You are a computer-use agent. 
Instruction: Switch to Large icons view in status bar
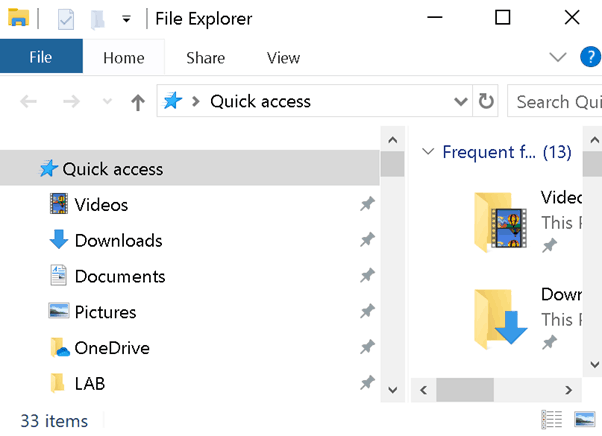click(x=585, y=419)
